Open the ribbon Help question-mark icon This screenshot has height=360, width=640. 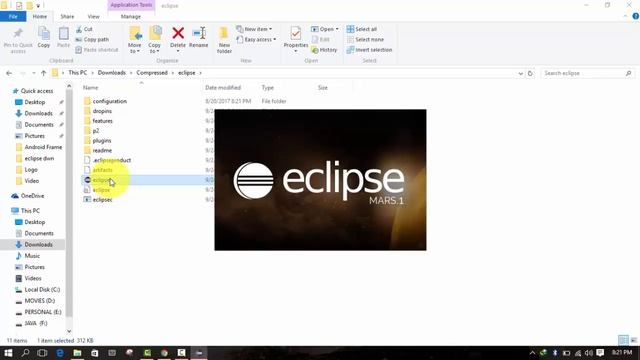click(x=636, y=16)
